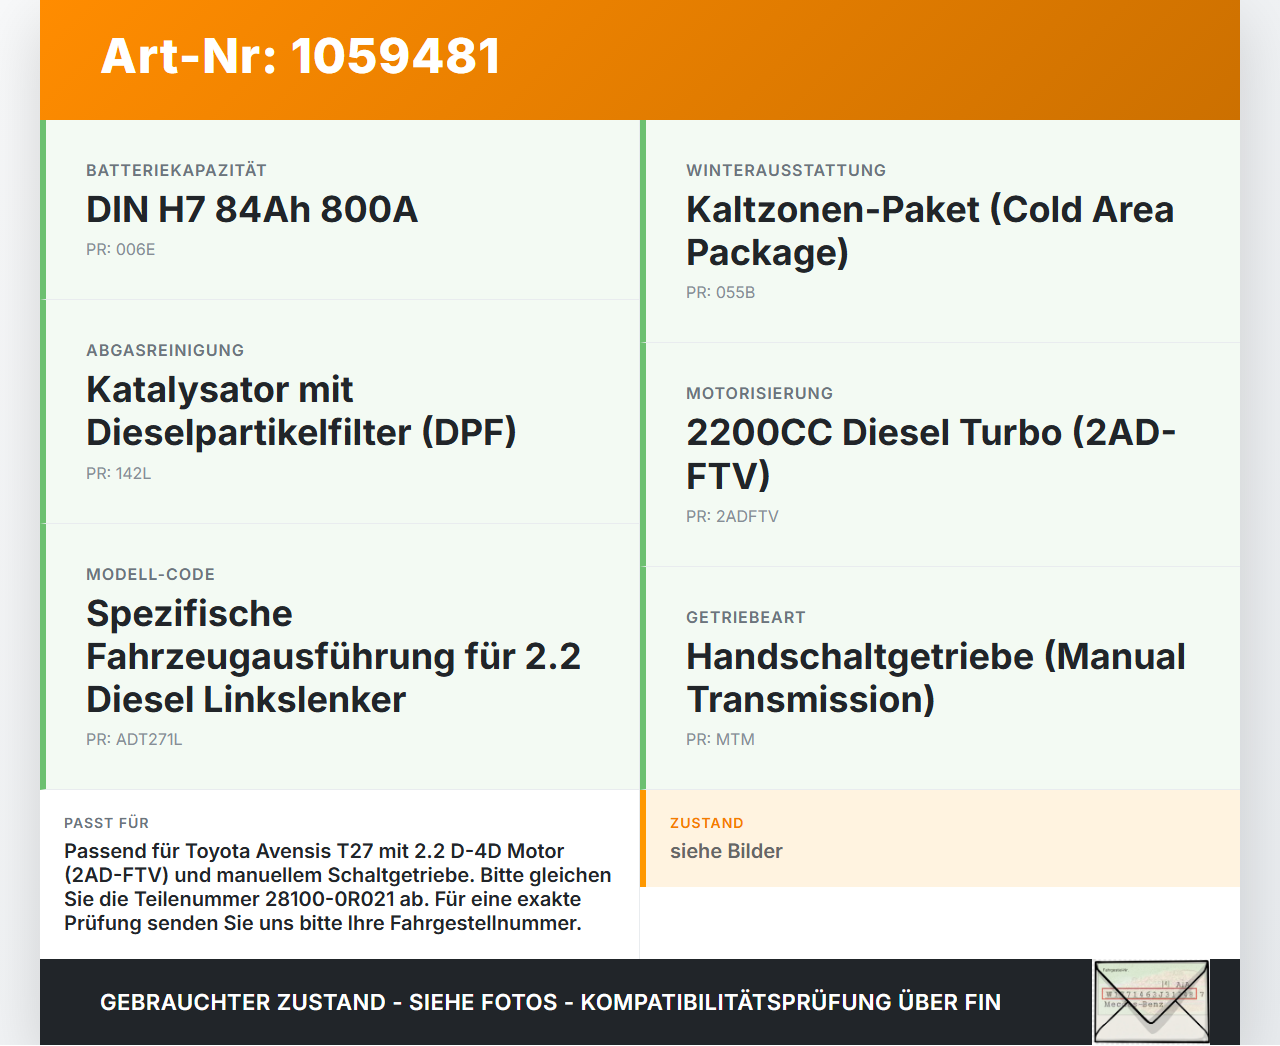Select the Kaltzonen-Paket (Cold Area Package) entry
The width and height of the screenshot is (1280, 1046).
[930, 231]
